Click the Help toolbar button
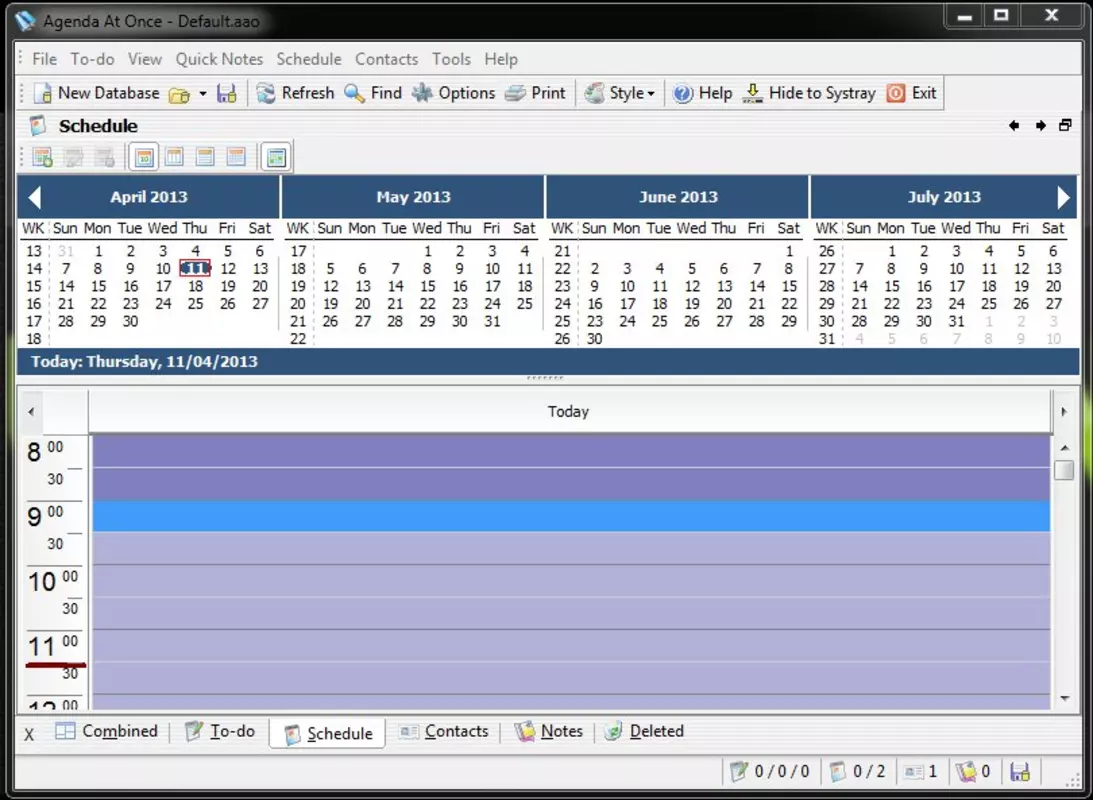 [703, 93]
